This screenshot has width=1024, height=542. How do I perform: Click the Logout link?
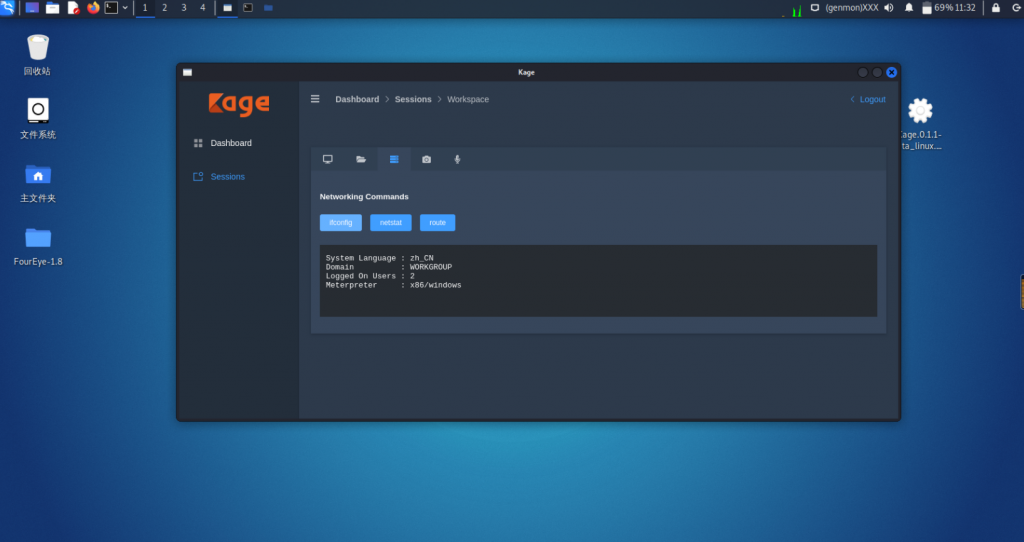coord(868,99)
